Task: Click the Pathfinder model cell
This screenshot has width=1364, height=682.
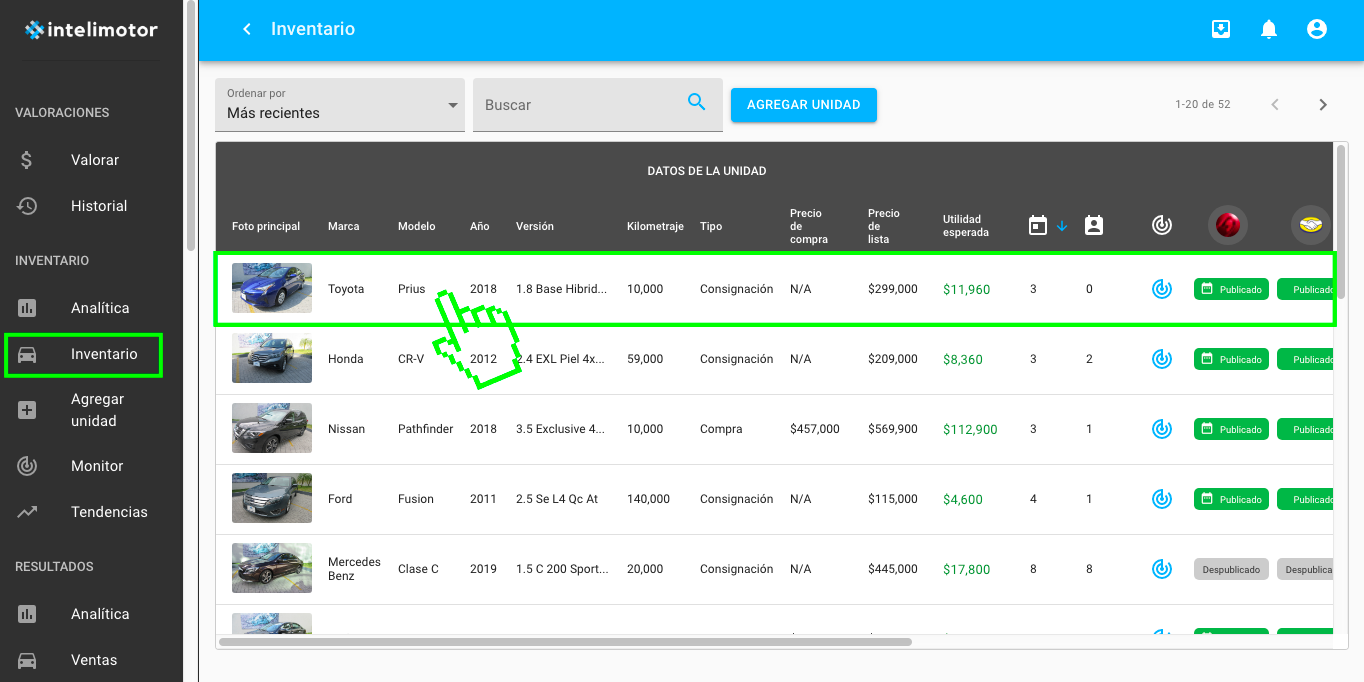Action: [425, 429]
